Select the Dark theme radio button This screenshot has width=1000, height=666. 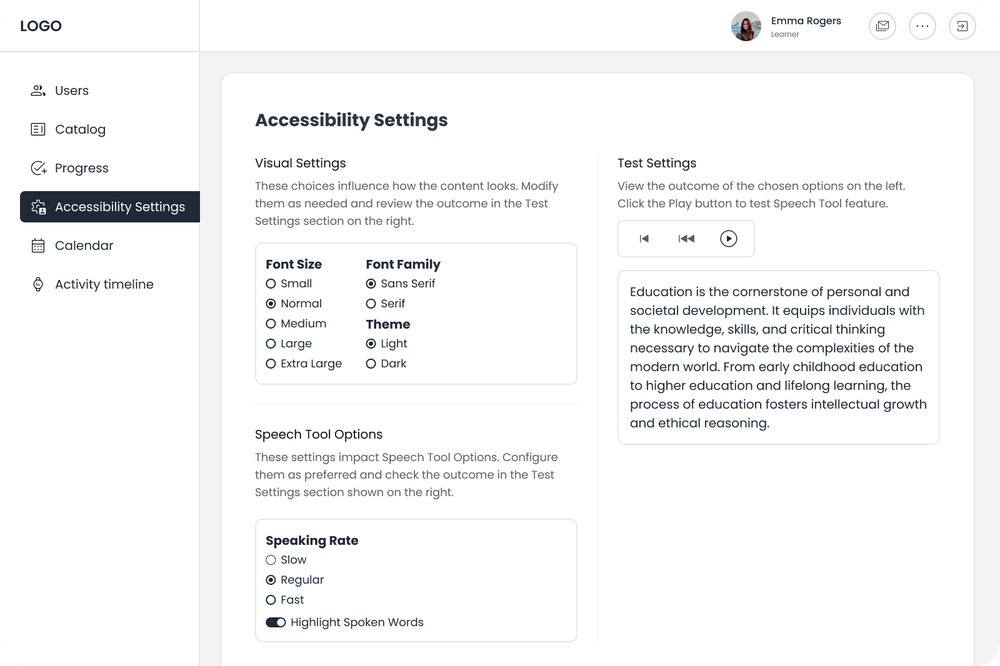coord(371,364)
